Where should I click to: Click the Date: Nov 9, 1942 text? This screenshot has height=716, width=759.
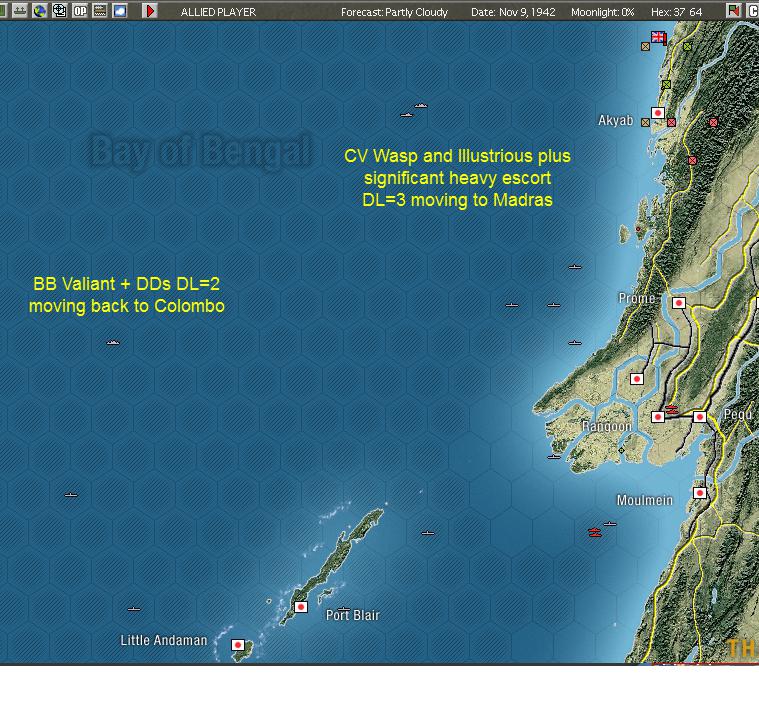click(x=513, y=12)
